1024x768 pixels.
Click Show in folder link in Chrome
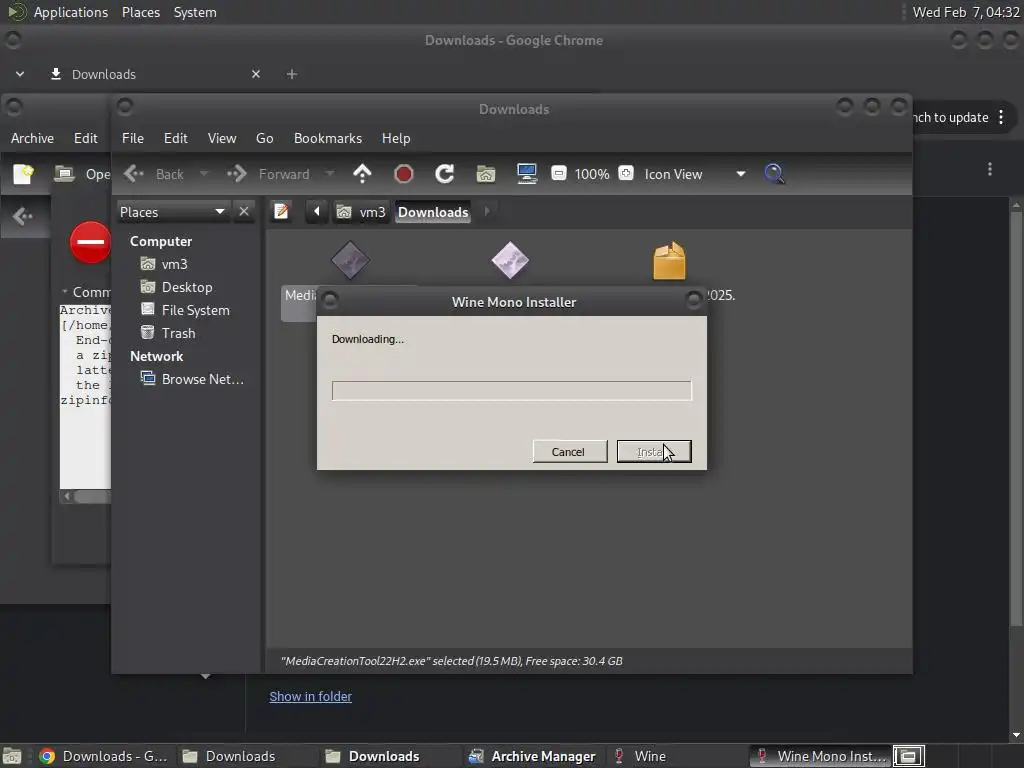pyautogui.click(x=310, y=696)
